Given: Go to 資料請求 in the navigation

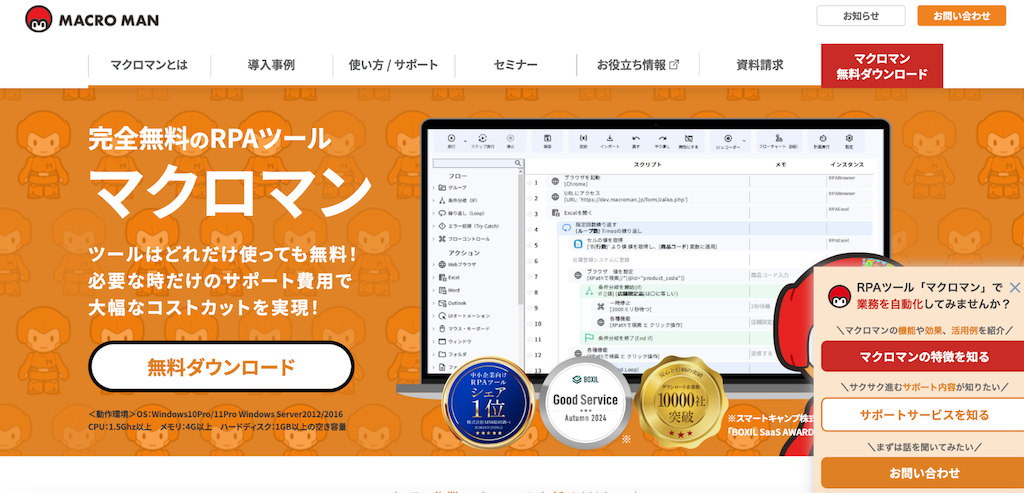Looking at the screenshot, I should [x=760, y=65].
